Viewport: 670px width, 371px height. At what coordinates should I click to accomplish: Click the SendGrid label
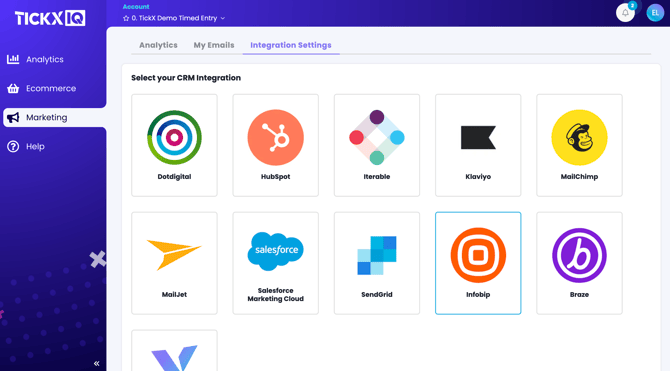(377, 294)
